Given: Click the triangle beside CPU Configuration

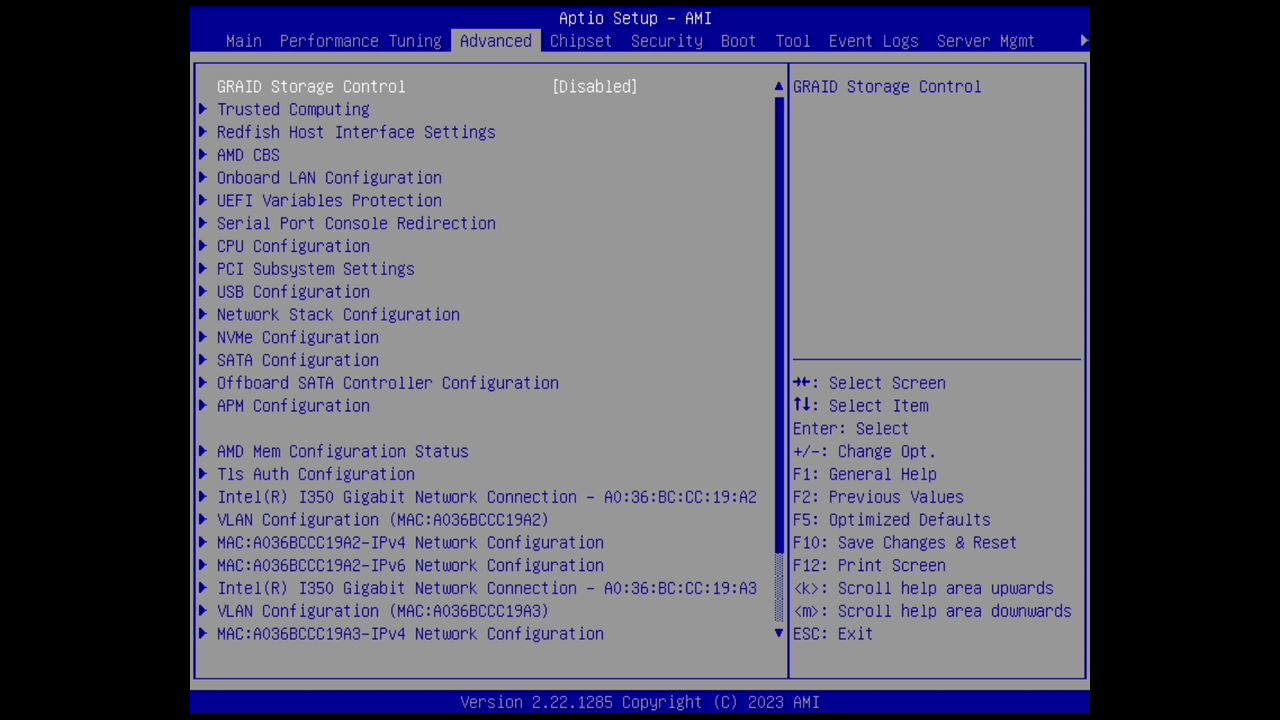Looking at the screenshot, I should (203, 246).
